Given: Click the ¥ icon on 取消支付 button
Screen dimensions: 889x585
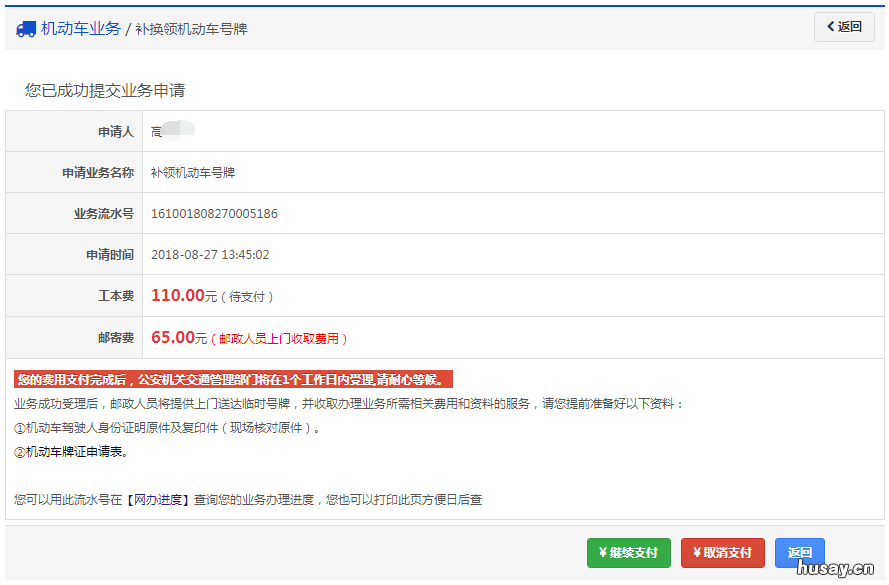Looking at the screenshot, I should (698, 552).
